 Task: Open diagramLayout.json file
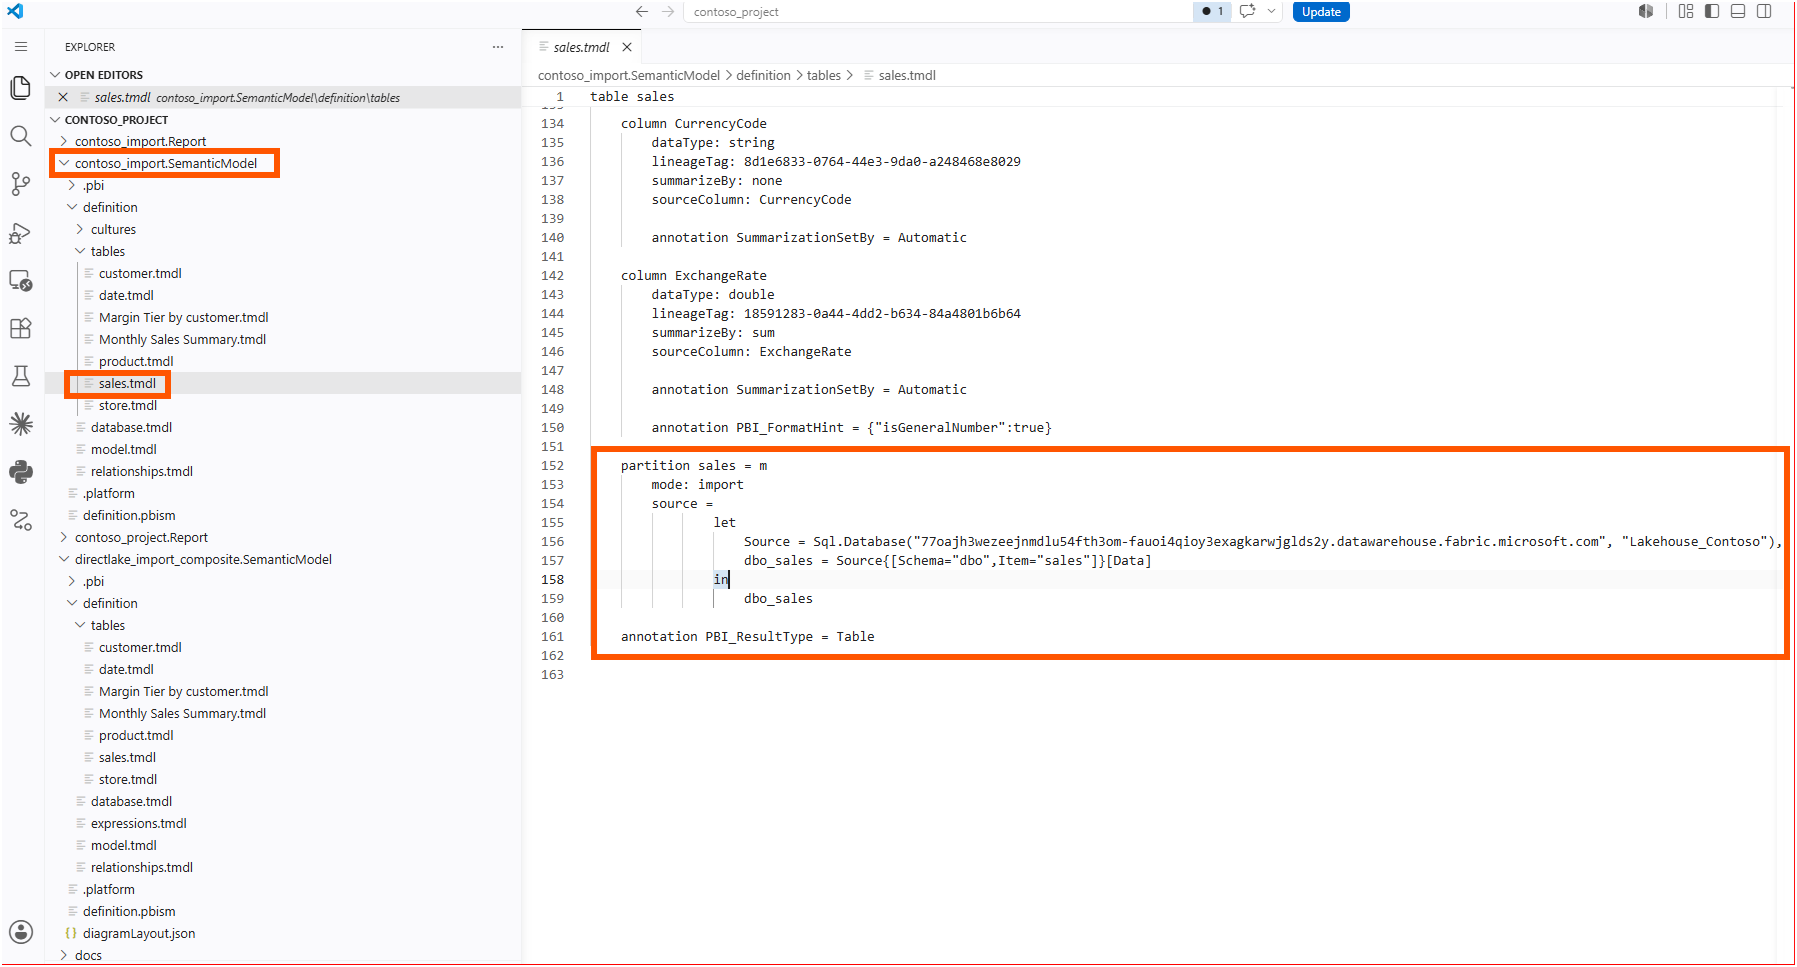pos(139,933)
